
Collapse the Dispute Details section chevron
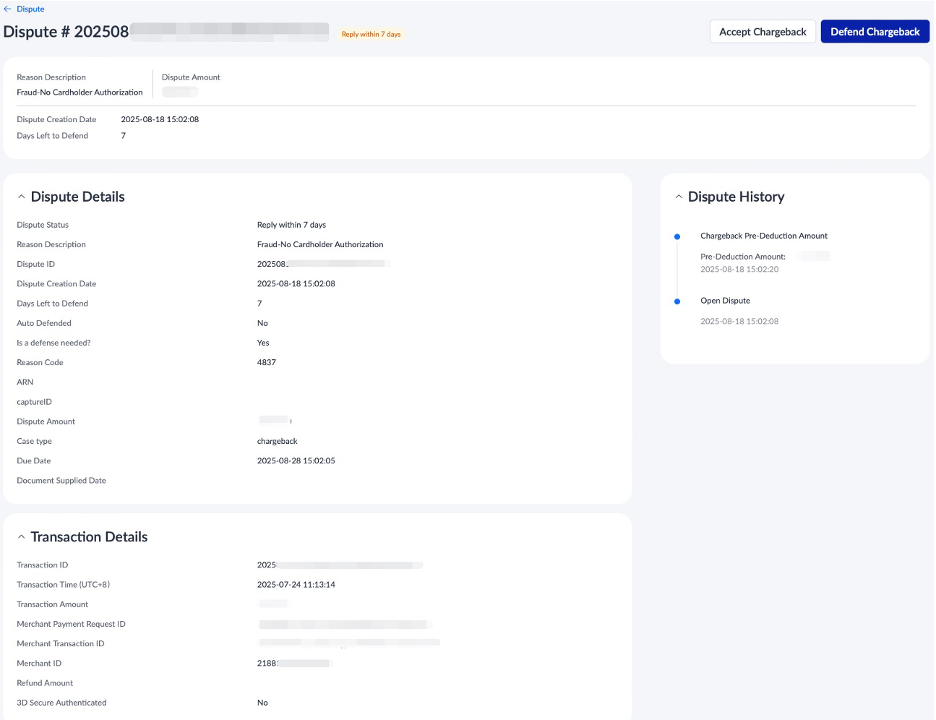point(21,197)
